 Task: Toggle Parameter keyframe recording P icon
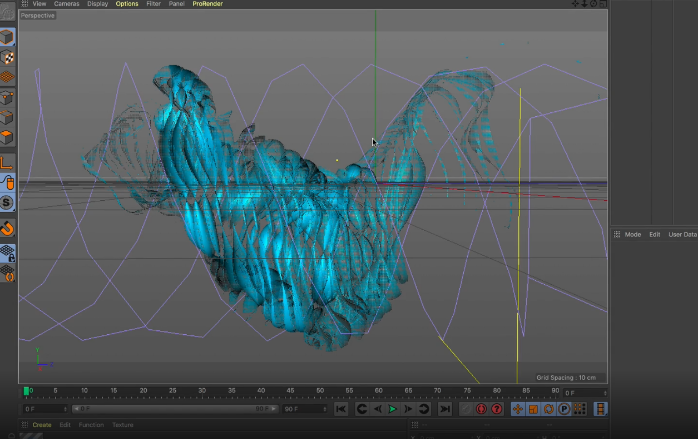(564, 409)
